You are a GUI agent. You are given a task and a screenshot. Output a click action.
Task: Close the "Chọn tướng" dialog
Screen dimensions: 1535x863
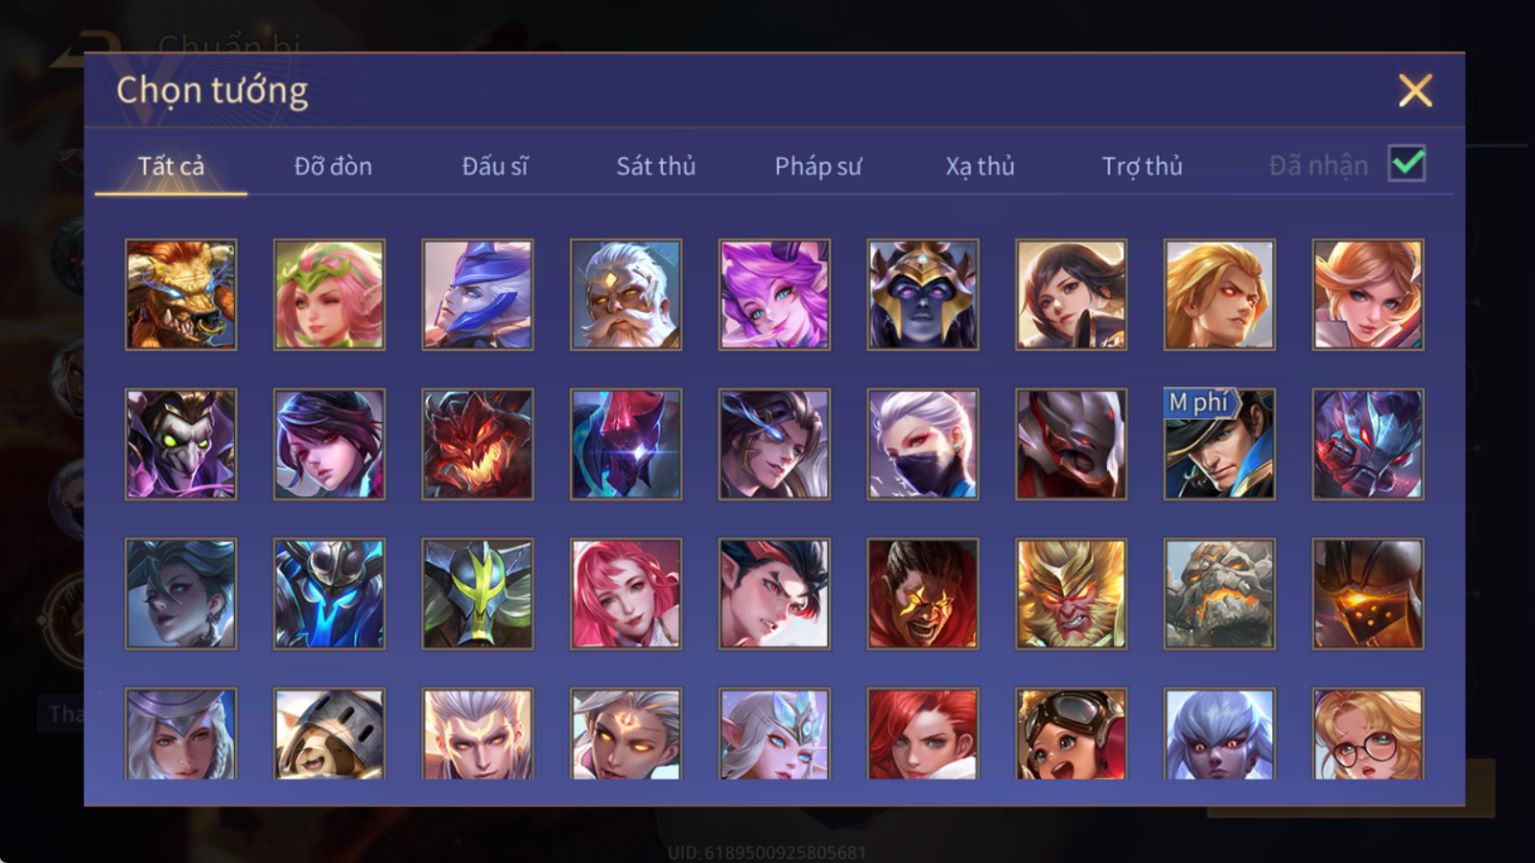(x=1415, y=91)
